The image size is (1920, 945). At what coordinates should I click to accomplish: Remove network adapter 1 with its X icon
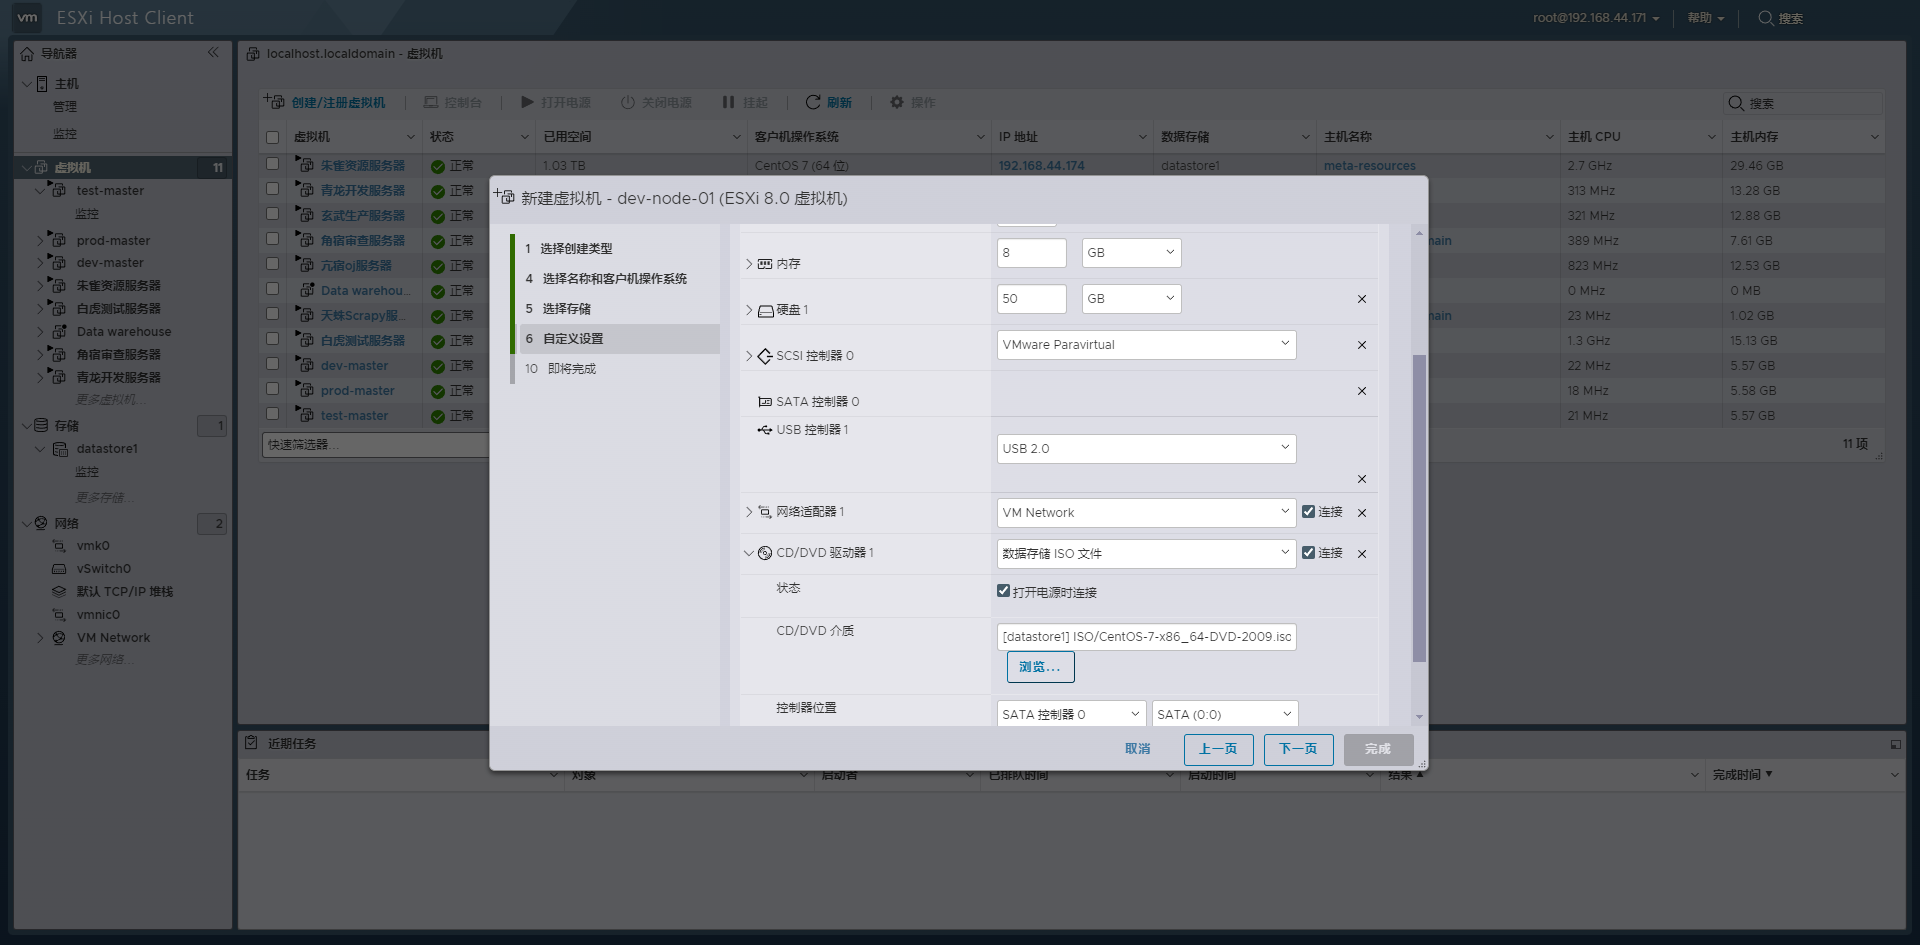pyautogui.click(x=1361, y=513)
